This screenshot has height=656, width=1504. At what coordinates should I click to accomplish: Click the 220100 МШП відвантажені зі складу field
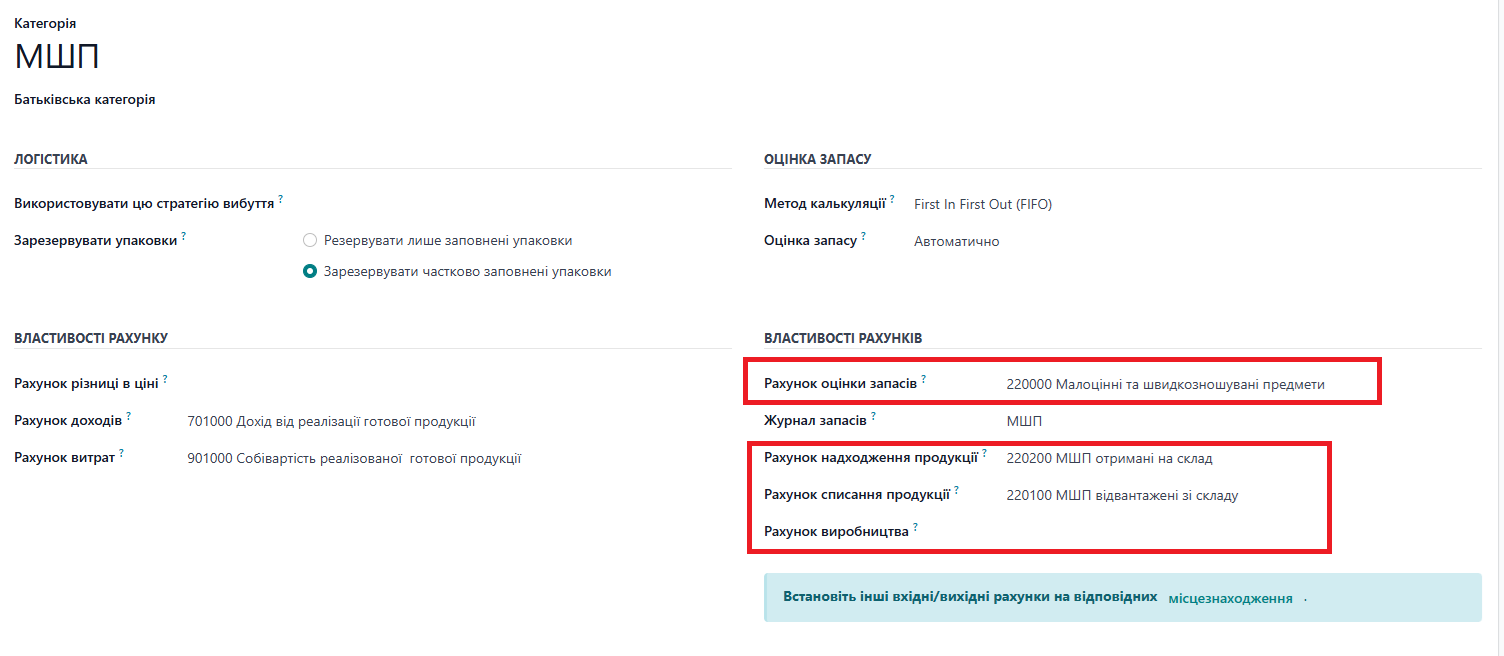(x=1122, y=496)
